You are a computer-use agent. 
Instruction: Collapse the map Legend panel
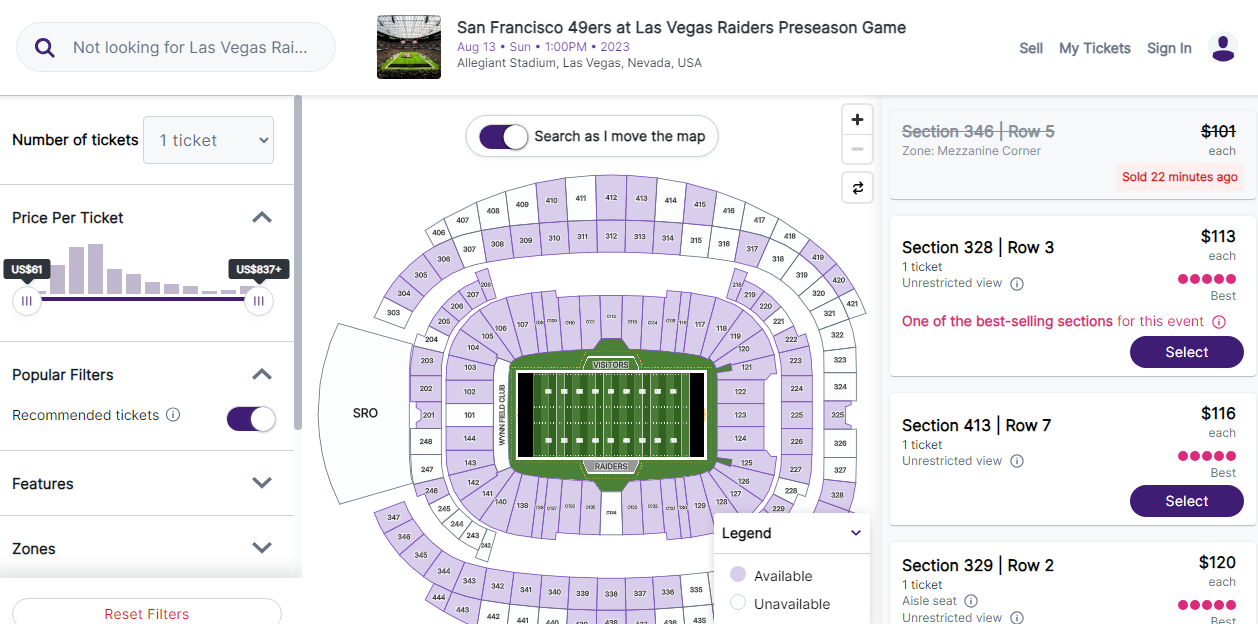click(856, 533)
